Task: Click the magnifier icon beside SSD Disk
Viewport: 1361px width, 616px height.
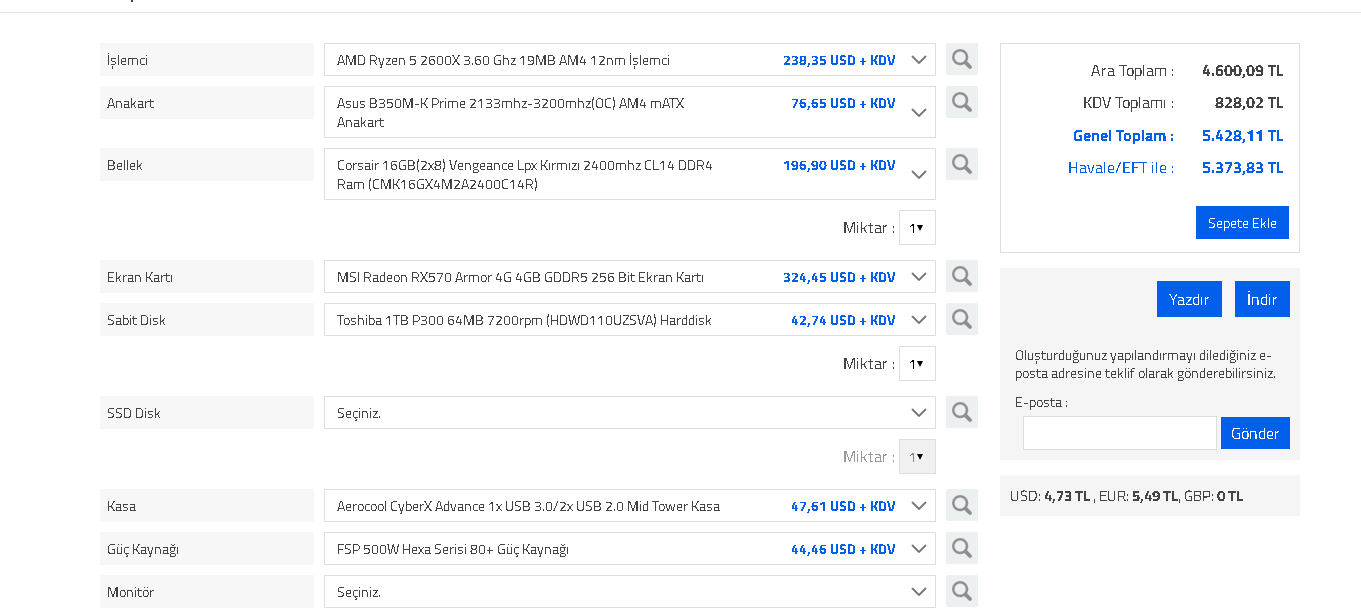Action: tap(961, 412)
